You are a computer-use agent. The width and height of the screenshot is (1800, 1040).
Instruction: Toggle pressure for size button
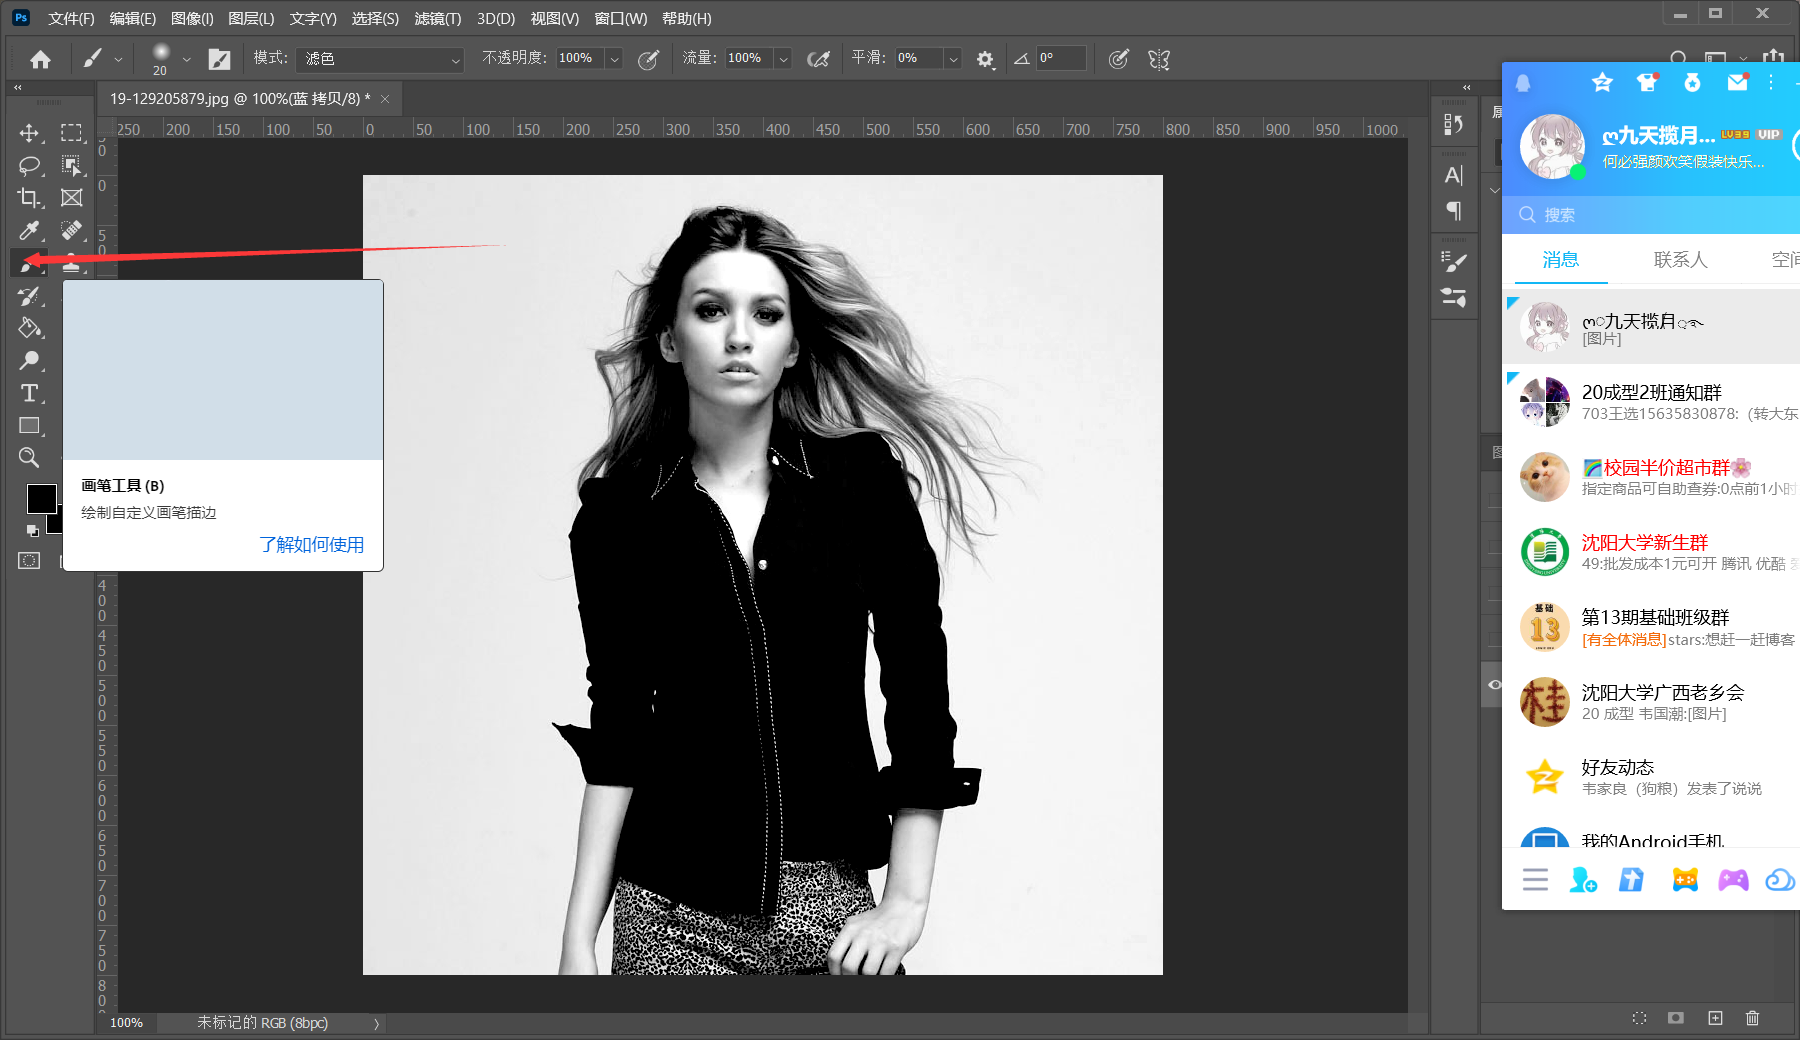[1119, 59]
